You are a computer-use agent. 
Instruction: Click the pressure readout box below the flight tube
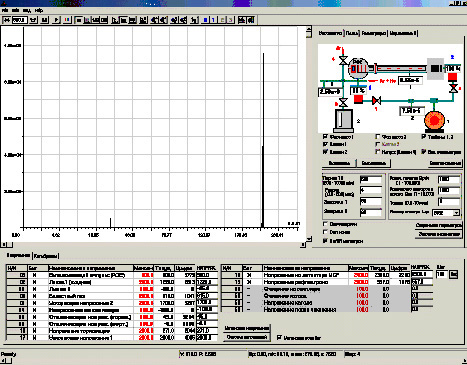pyautogui.click(x=411, y=80)
